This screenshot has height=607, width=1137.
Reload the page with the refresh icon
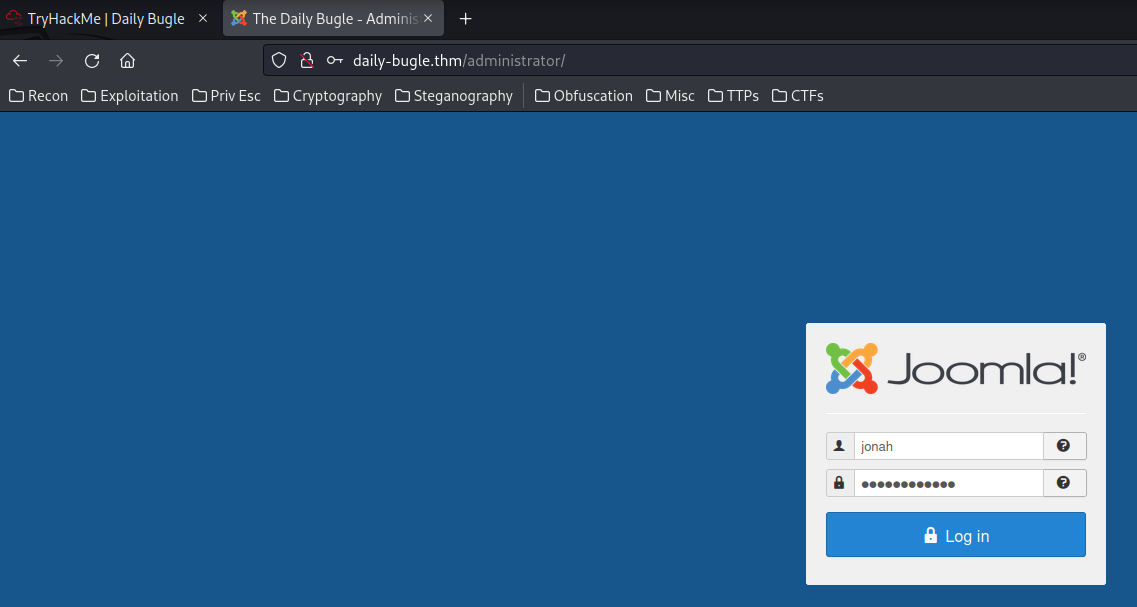[91, 60]
